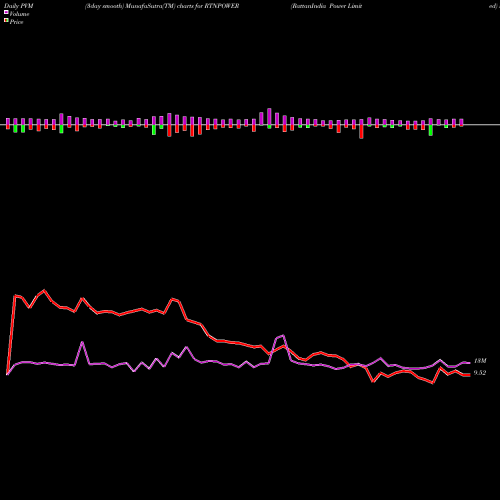Select the 'Volume' legend label

tap(19, 14)
